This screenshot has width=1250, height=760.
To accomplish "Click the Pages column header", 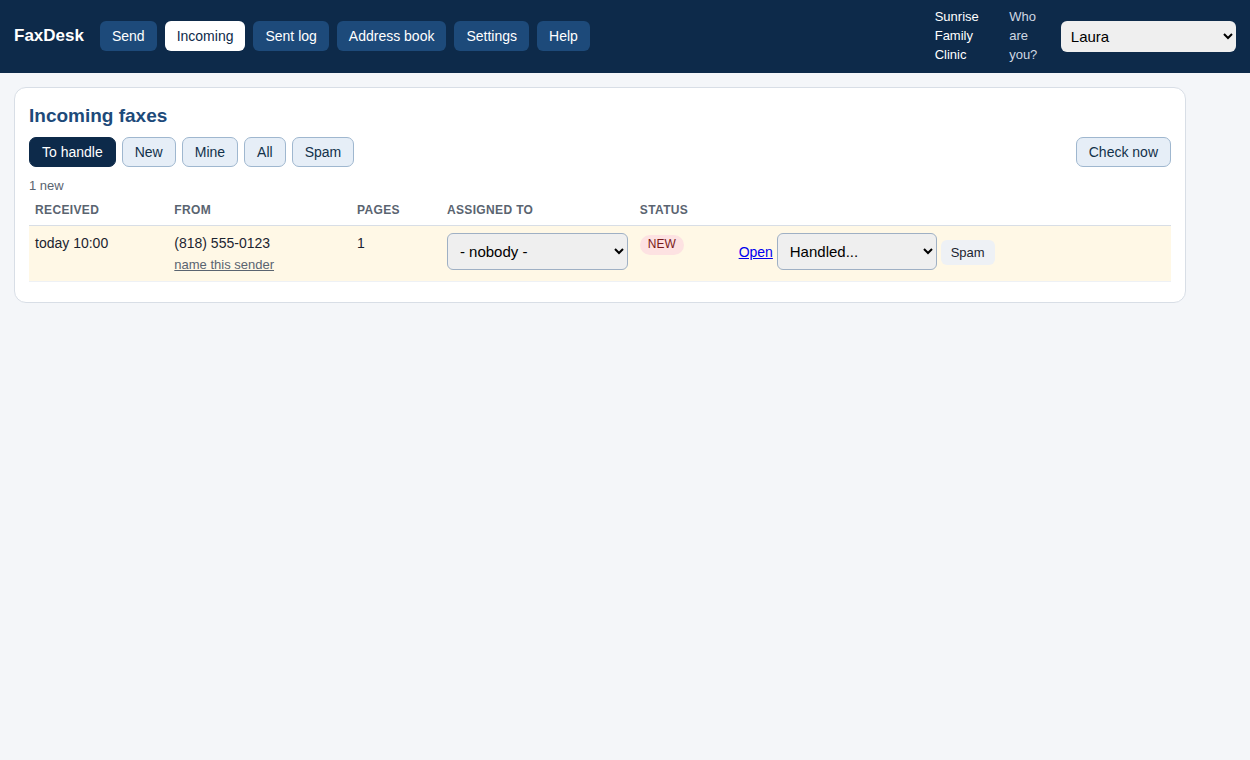I will 378,210.
